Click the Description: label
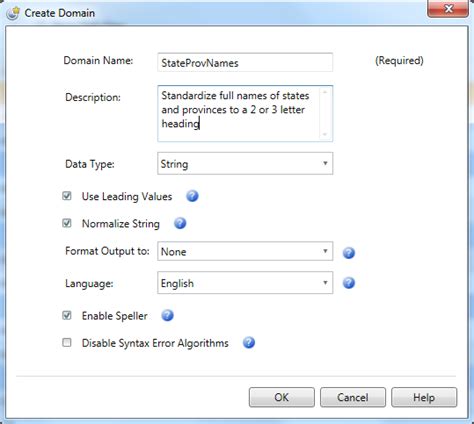This screenshot has height=424, width=474. click(93, 98)
